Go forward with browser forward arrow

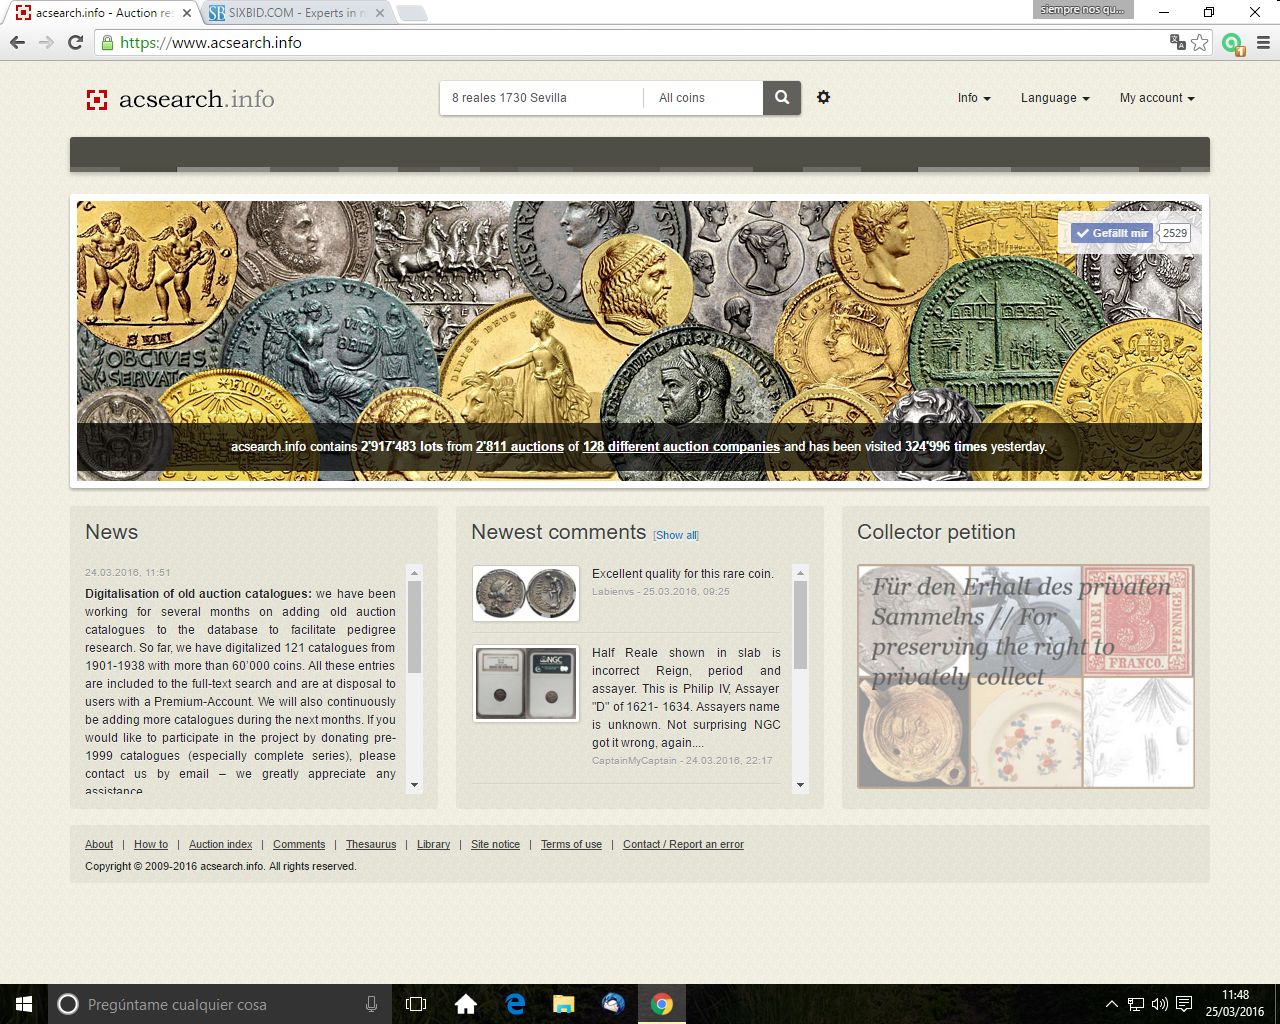(46, 42)
